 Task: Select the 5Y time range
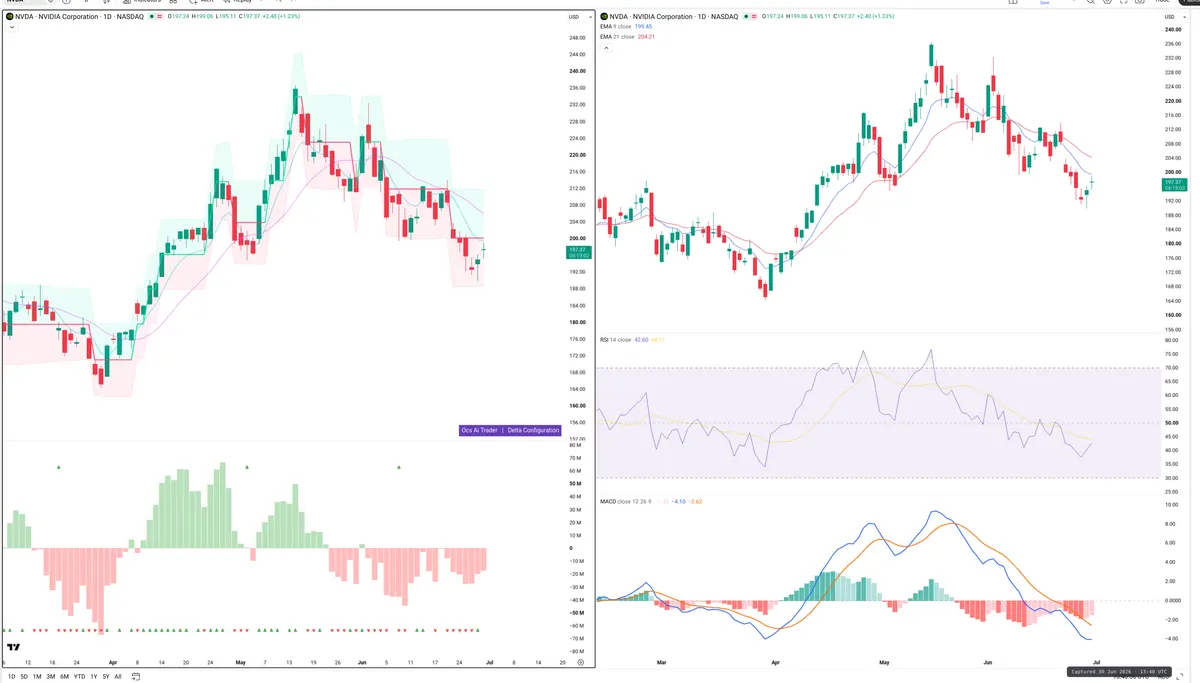pos(106,676)
